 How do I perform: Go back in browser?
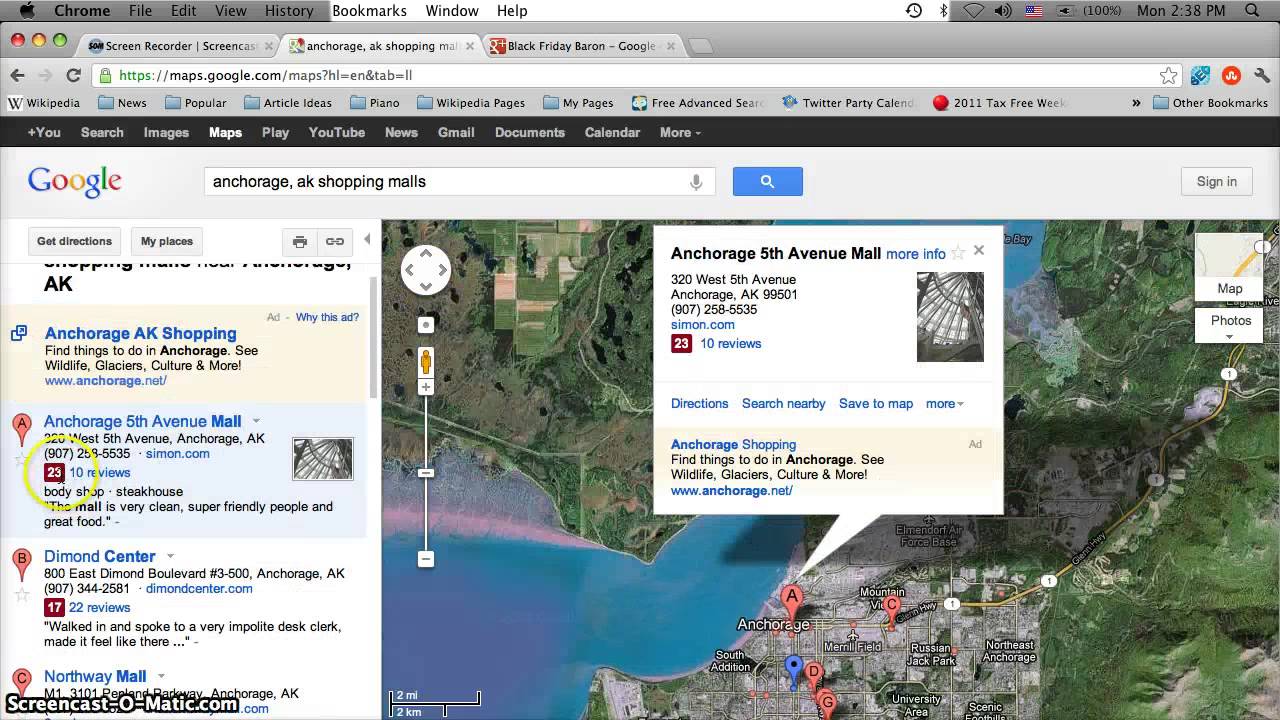(17, 75)
